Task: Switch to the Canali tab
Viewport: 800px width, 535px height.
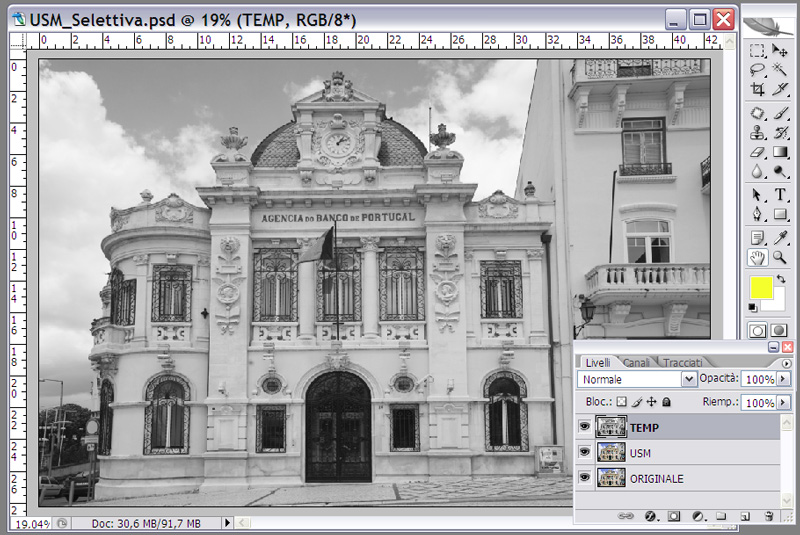Action: [x=636, y=362]
